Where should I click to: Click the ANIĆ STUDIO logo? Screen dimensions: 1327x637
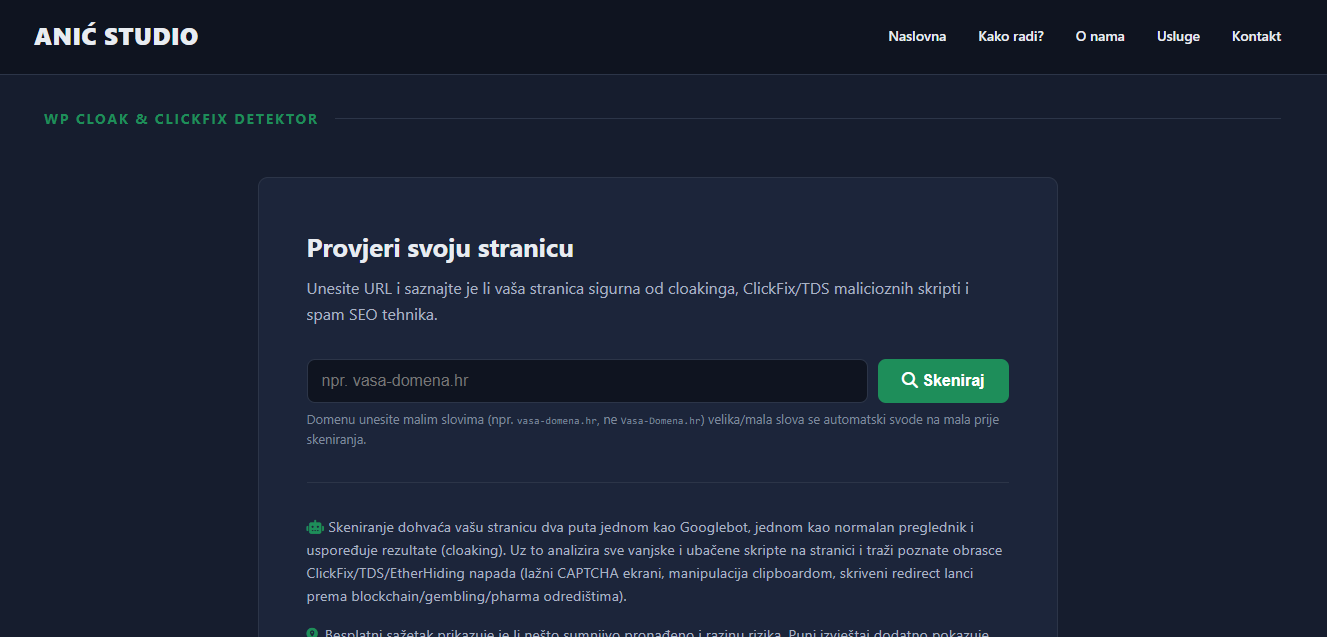[116, 37]
